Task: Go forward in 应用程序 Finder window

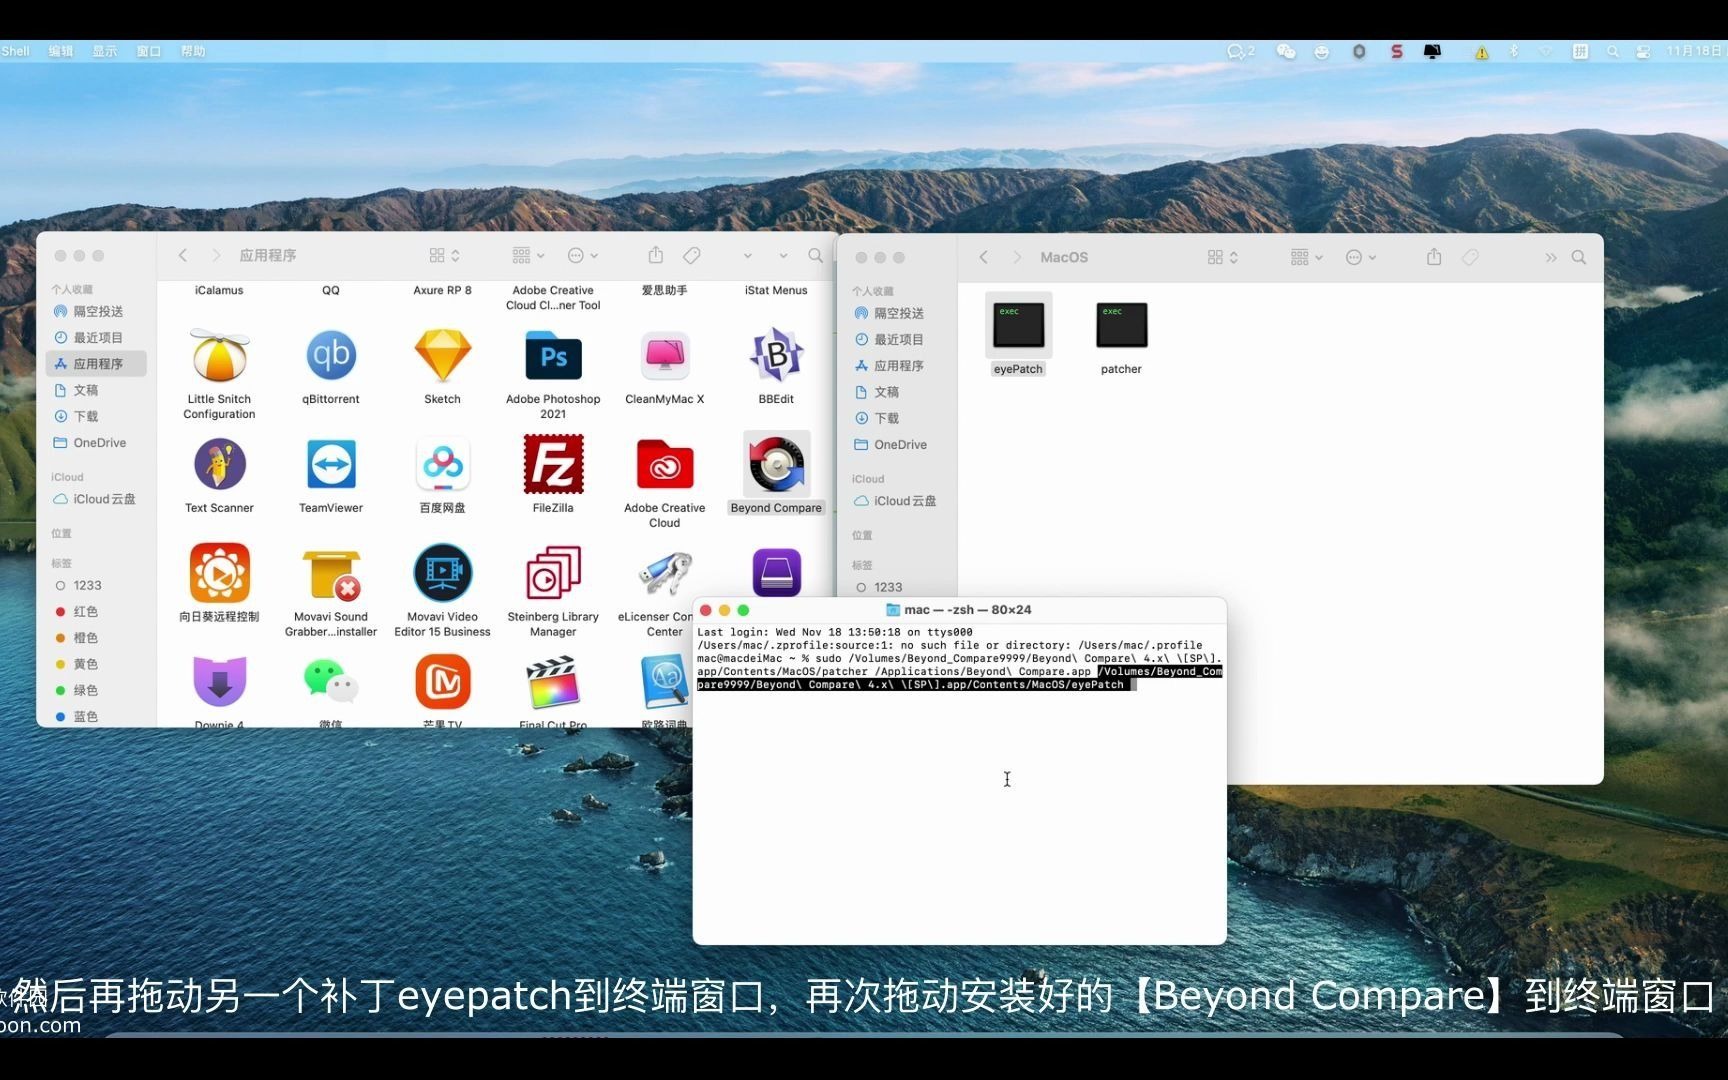Action: coord(215,255)
